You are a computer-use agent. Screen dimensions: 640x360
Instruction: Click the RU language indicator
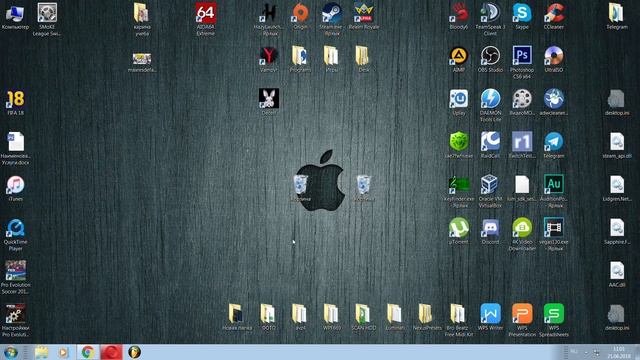click(574, 352)
